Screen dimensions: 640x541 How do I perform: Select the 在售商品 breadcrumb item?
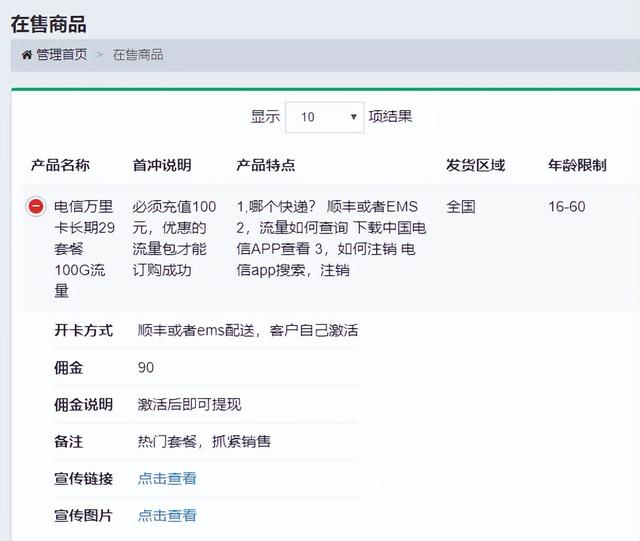click(x=138, y=55)
